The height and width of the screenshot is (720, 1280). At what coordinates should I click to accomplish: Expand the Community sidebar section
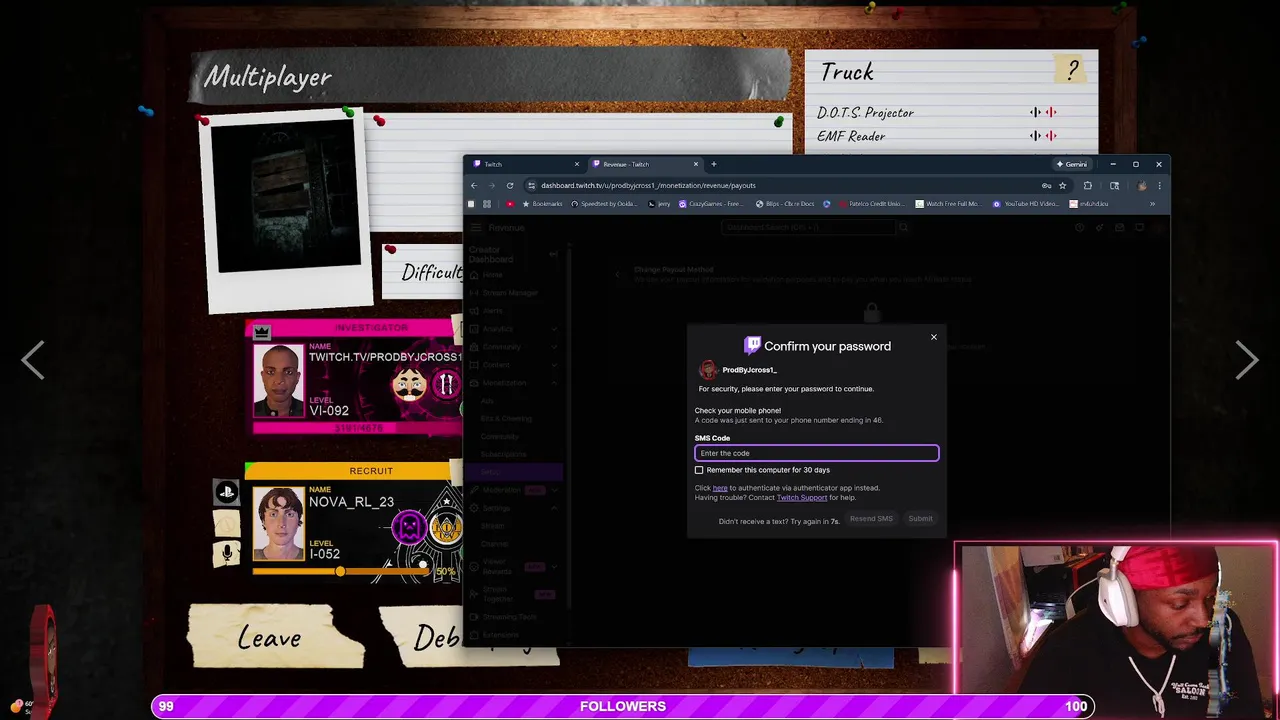554,347
